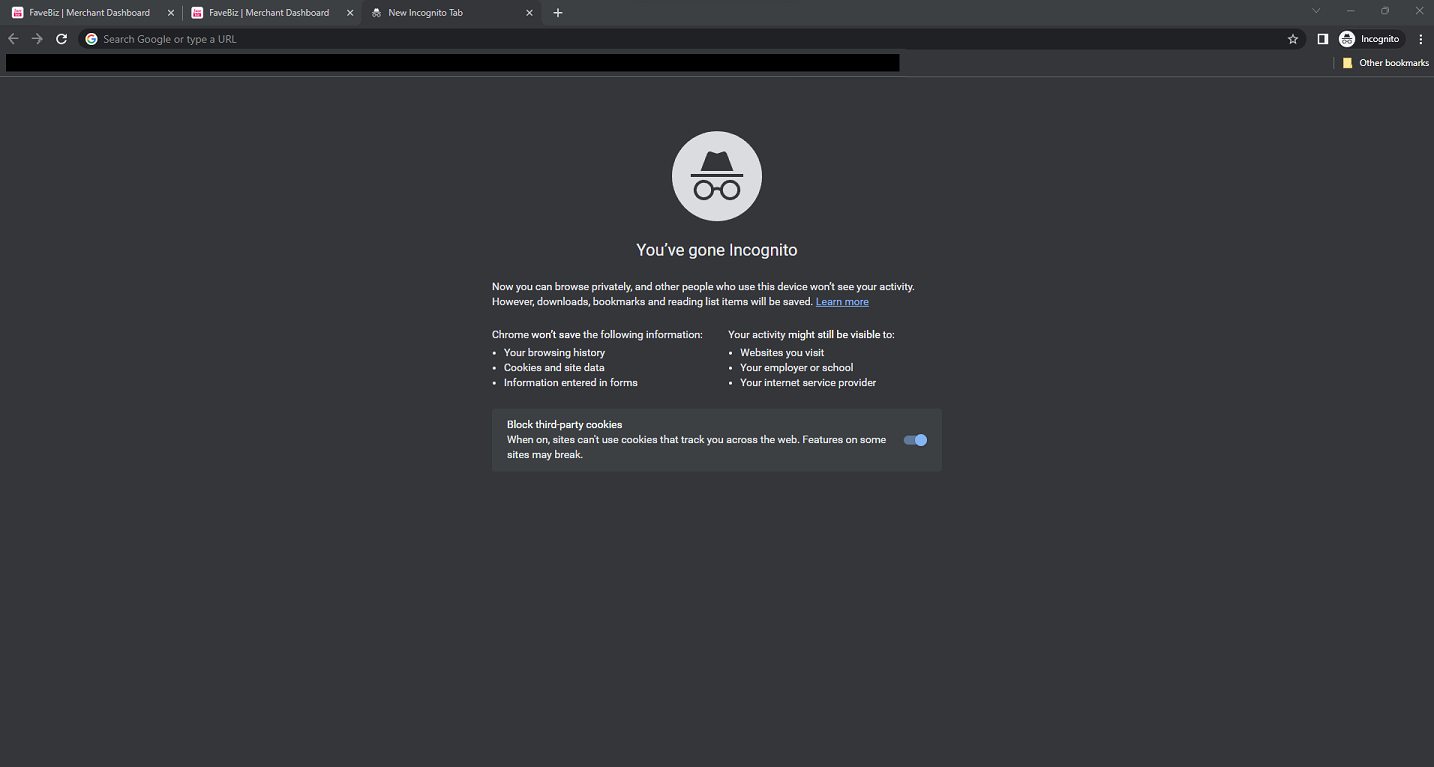
Task: Click the 'Block third-party cookies' title text
Action: (565, 425)
